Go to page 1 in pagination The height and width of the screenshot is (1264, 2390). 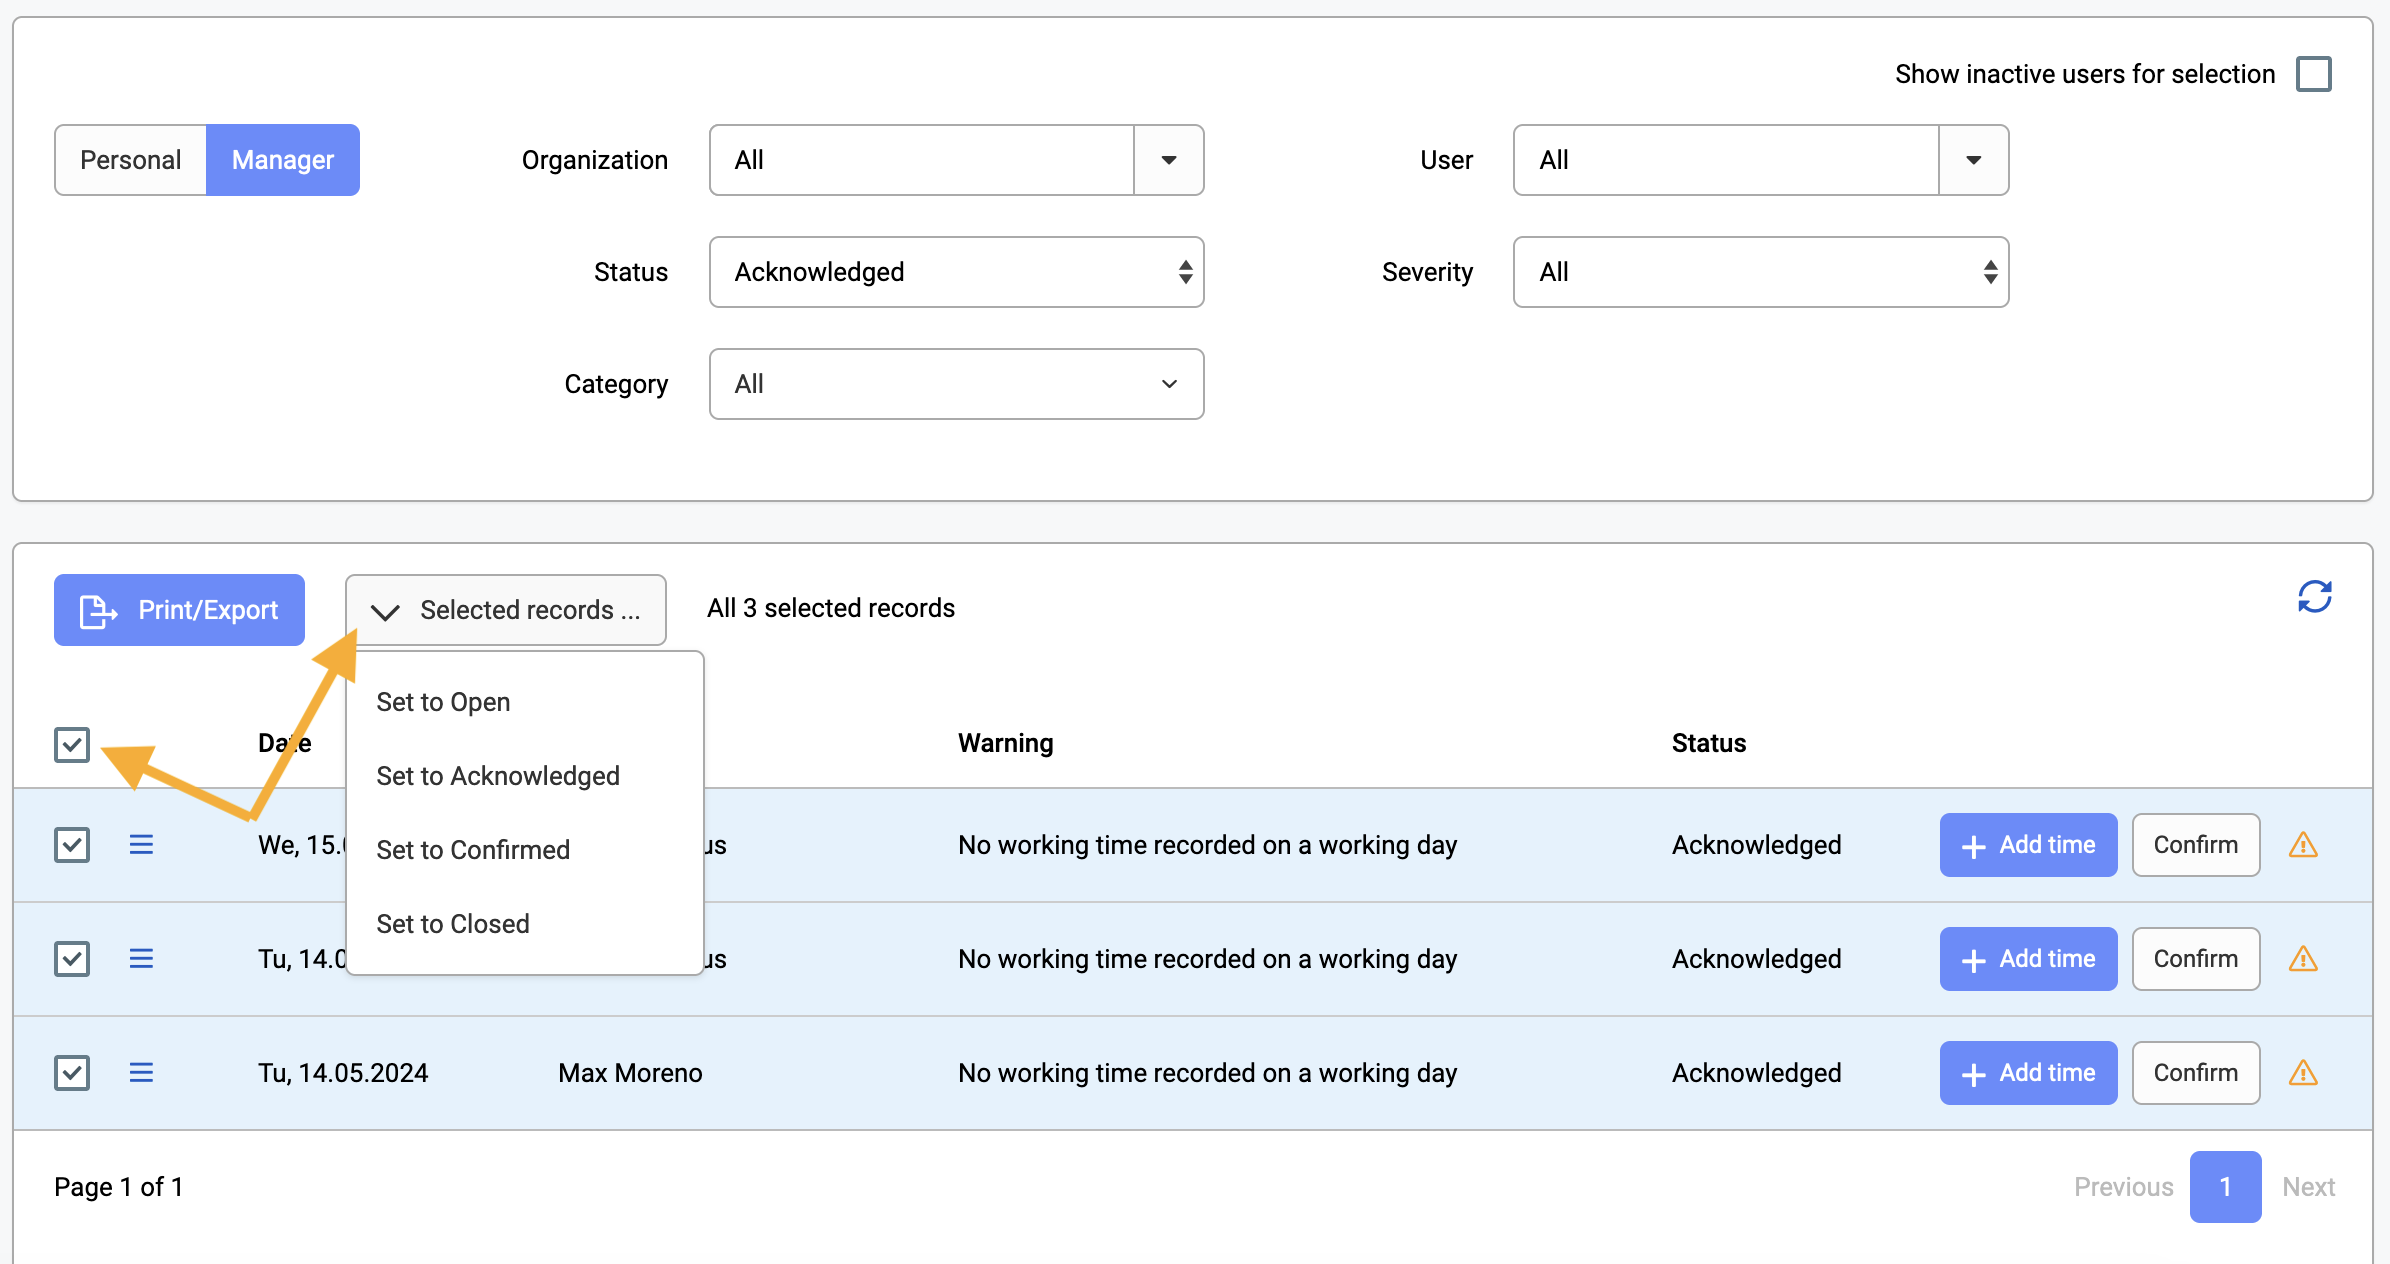pos(2225,1187)
